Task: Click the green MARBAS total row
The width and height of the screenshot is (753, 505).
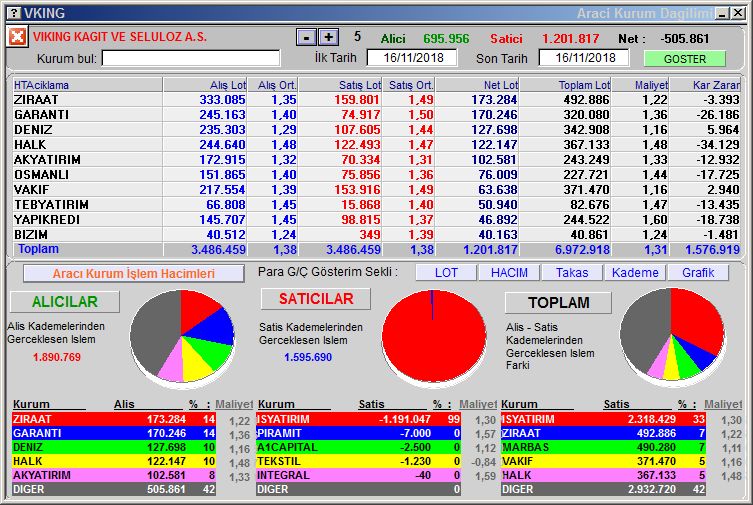Action: click(x=603, y=447)
